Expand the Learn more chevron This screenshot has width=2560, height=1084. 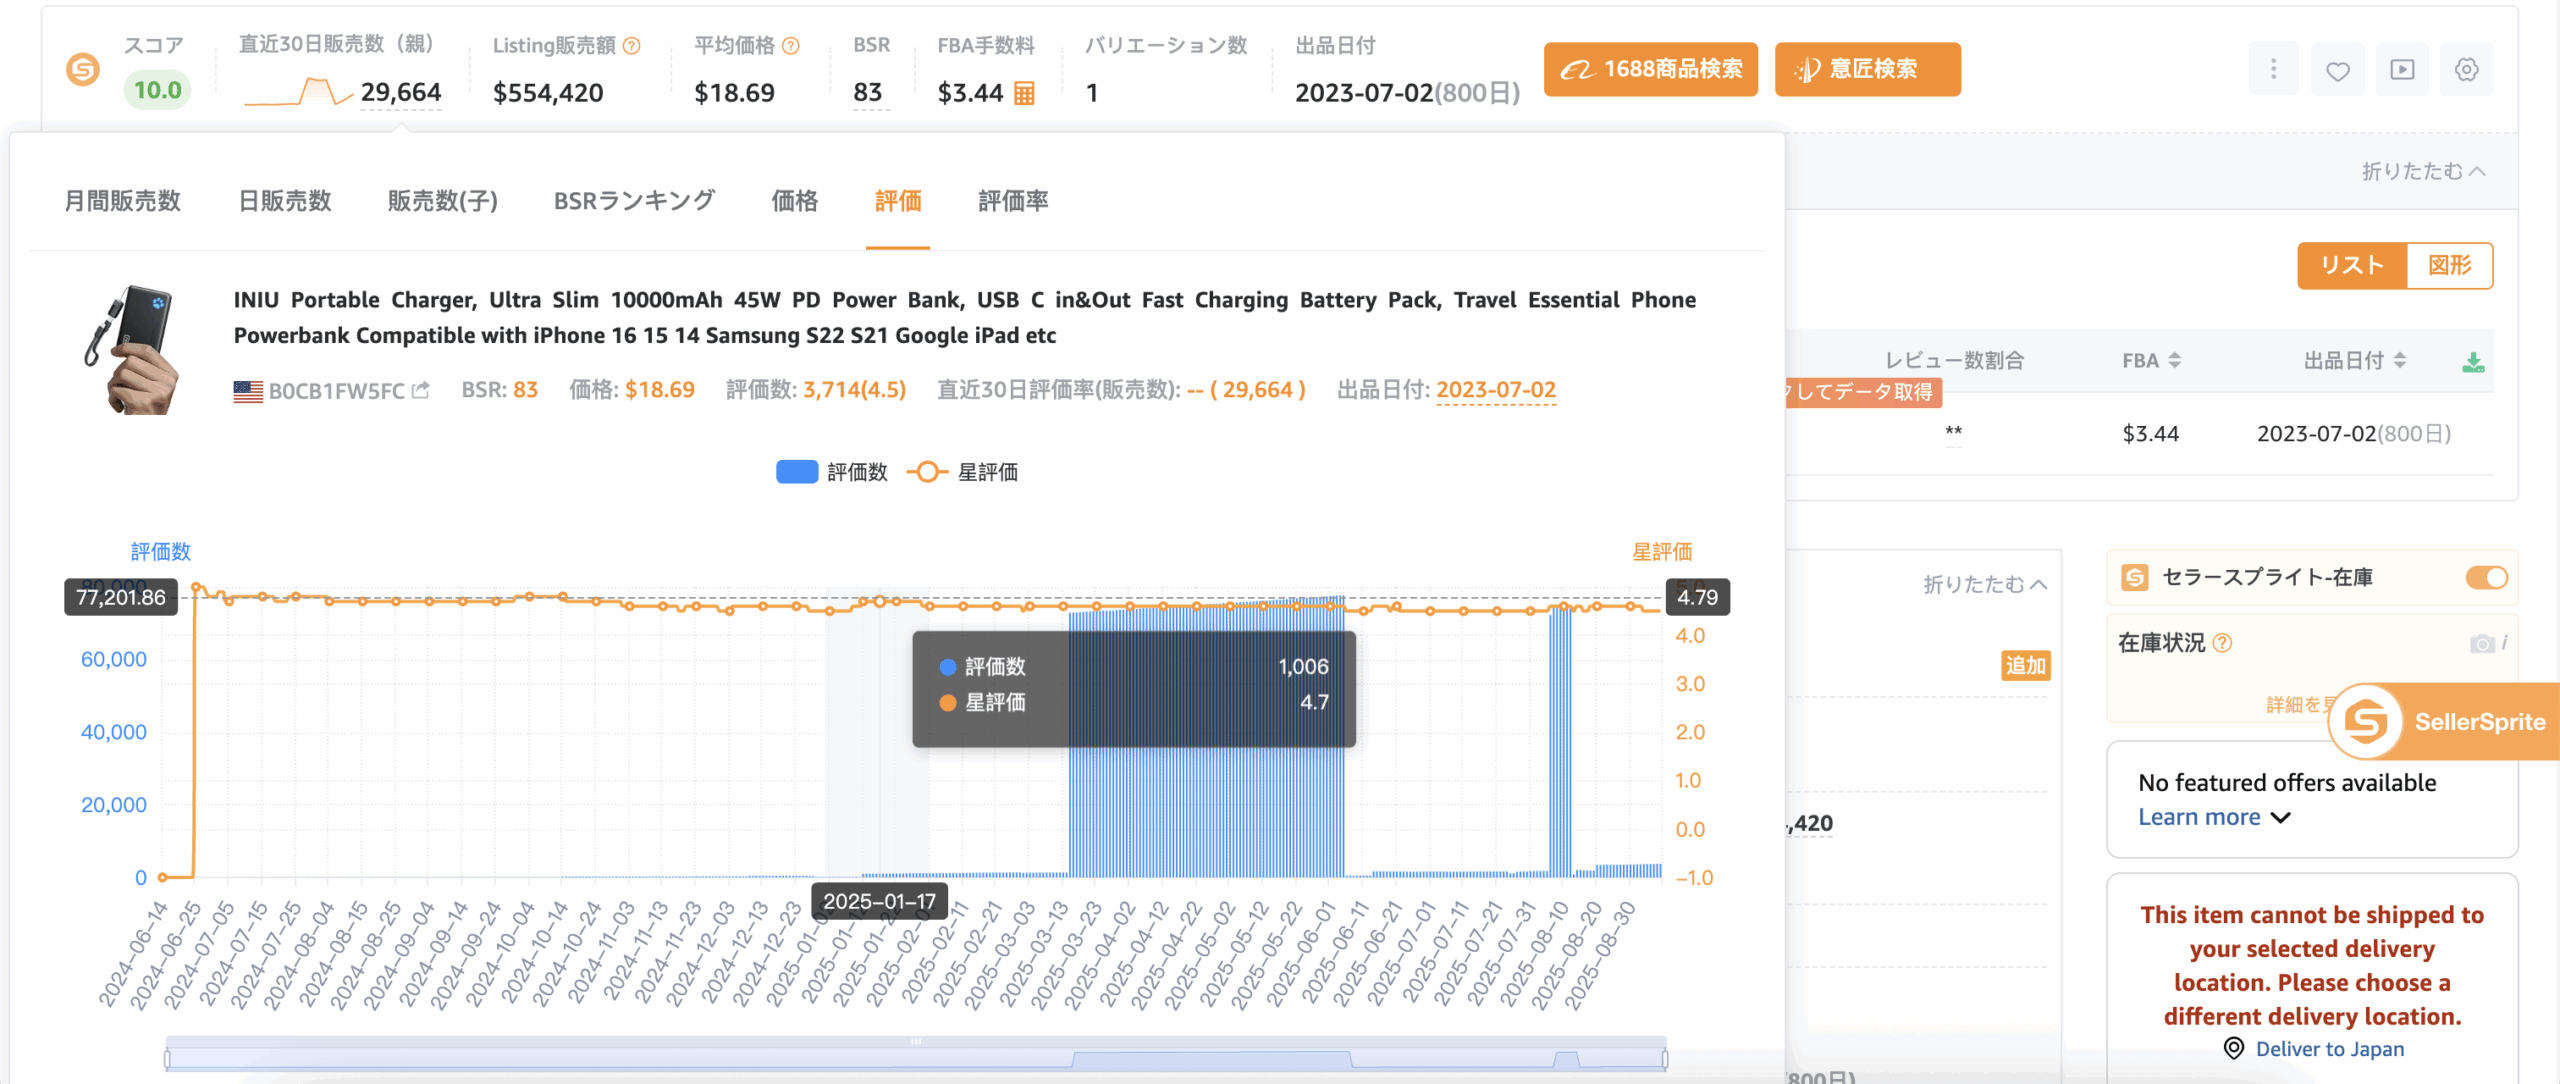point(2281,818)
